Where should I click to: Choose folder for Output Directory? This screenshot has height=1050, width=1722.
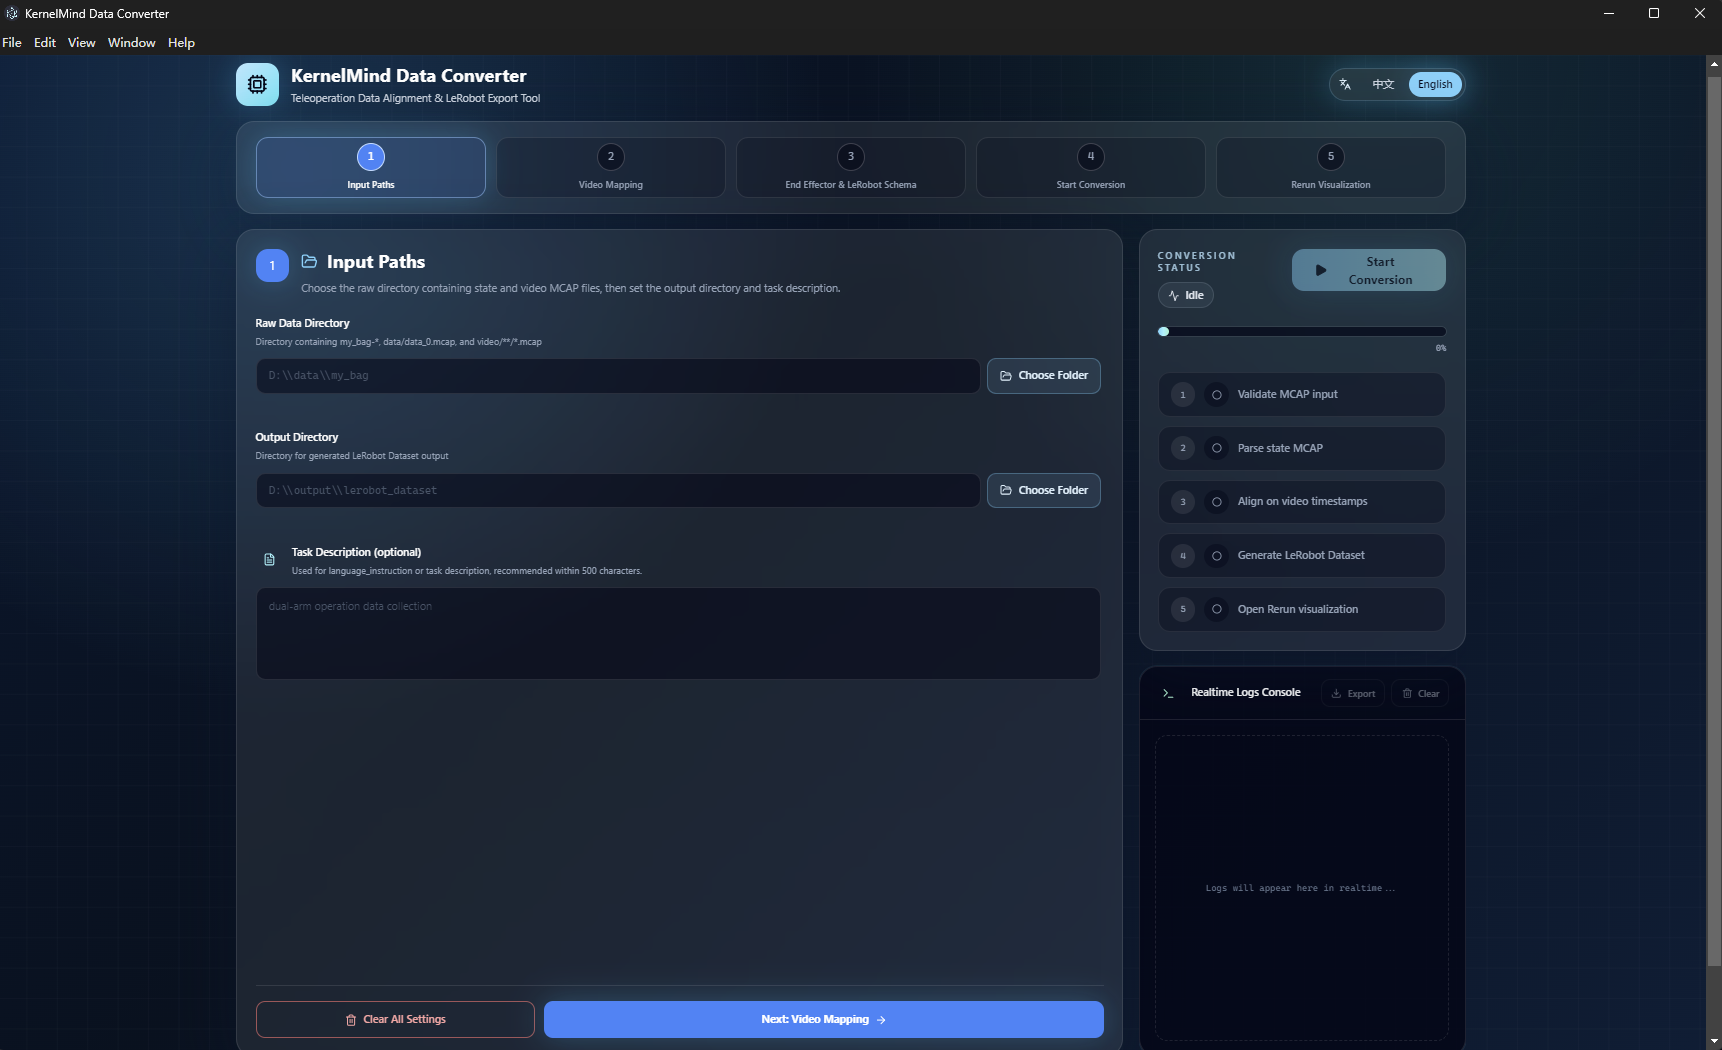click(1044, 491)
